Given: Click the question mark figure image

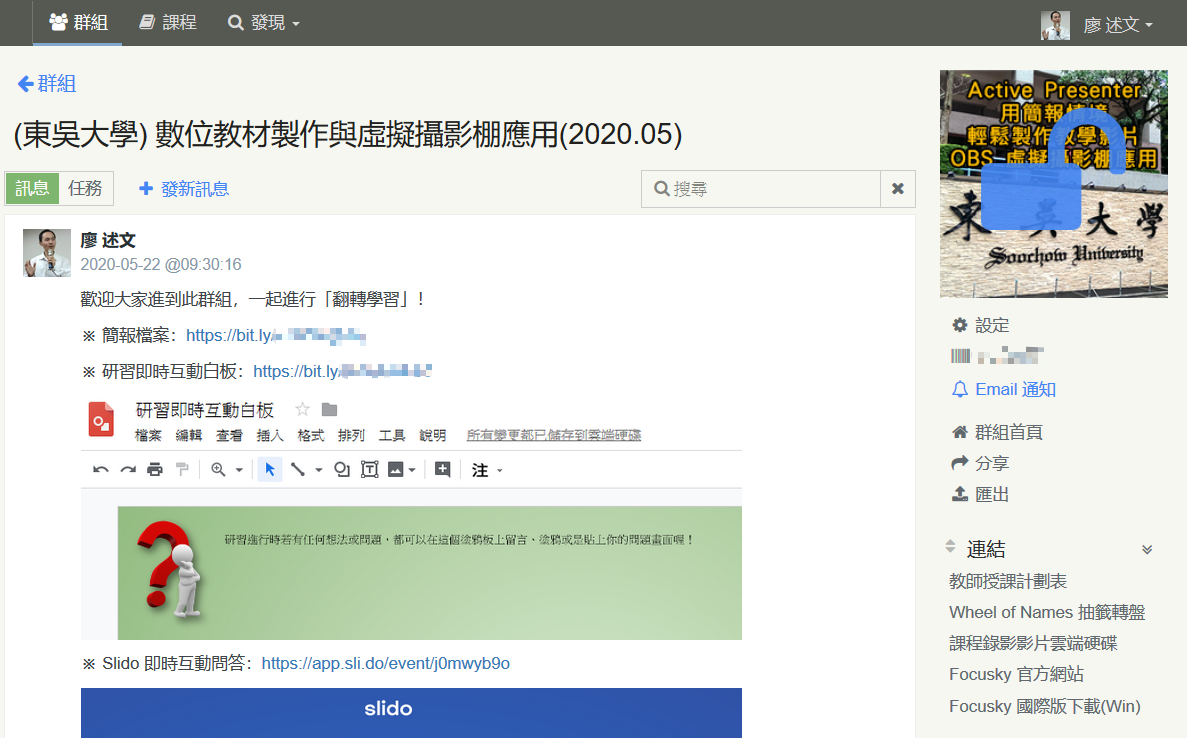Looking at the screenshot, I should tap(170, 568).
